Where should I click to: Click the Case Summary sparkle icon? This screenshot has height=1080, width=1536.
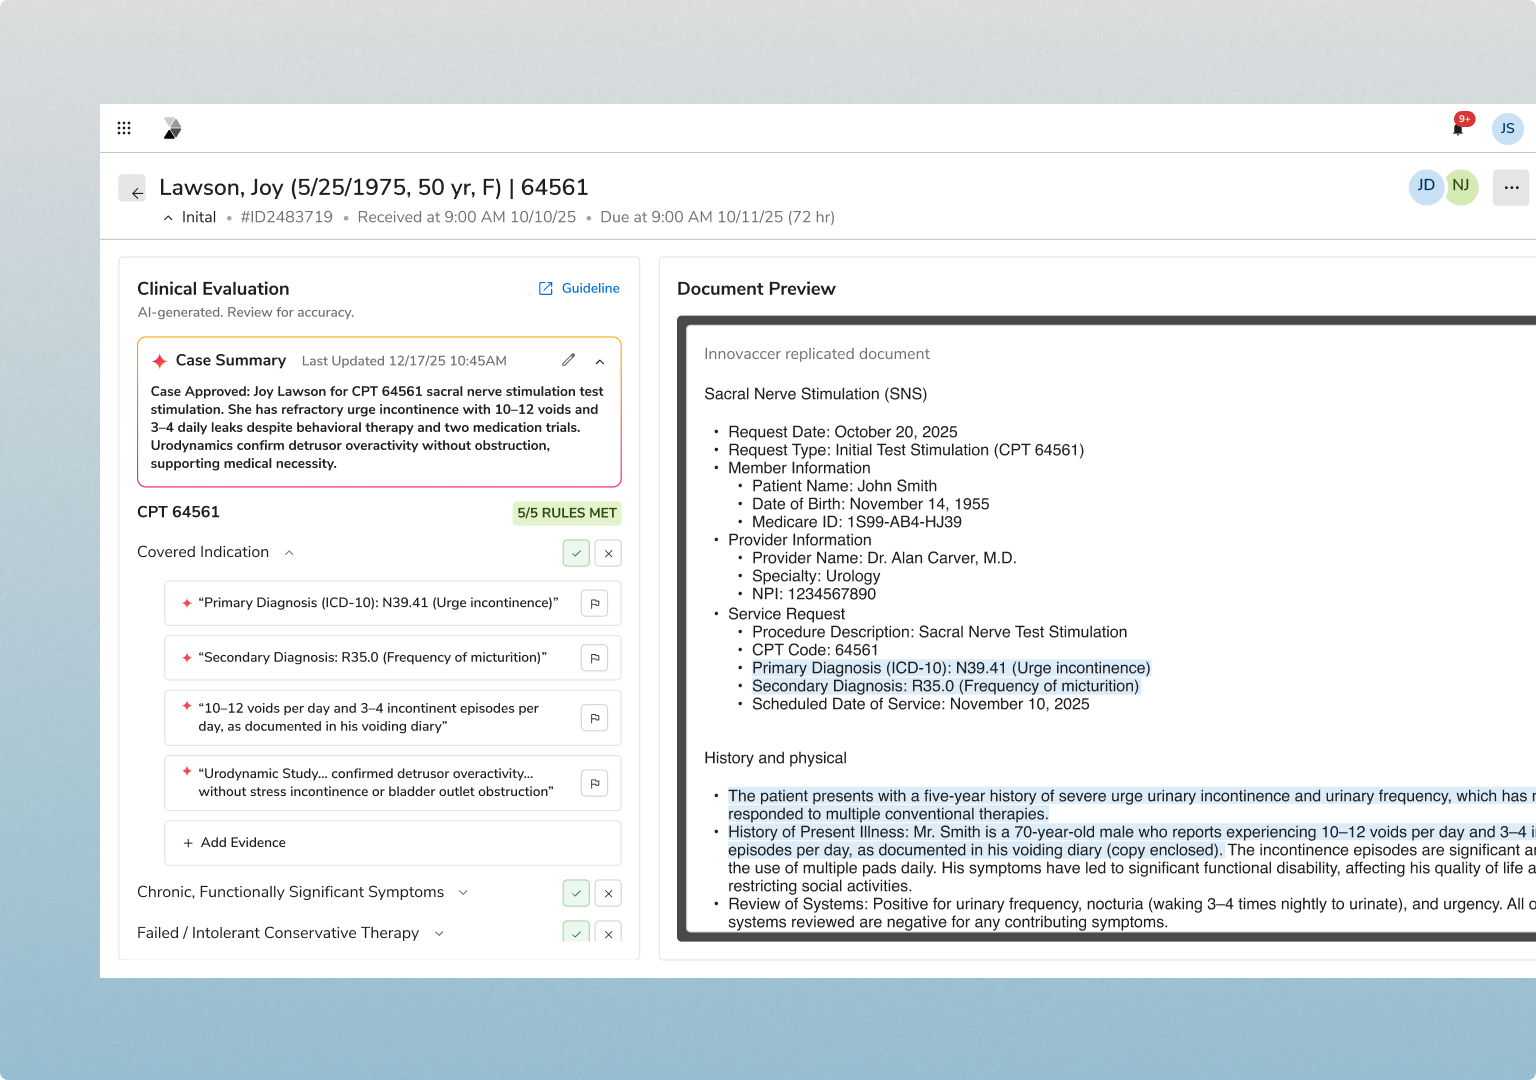point(159,361)
